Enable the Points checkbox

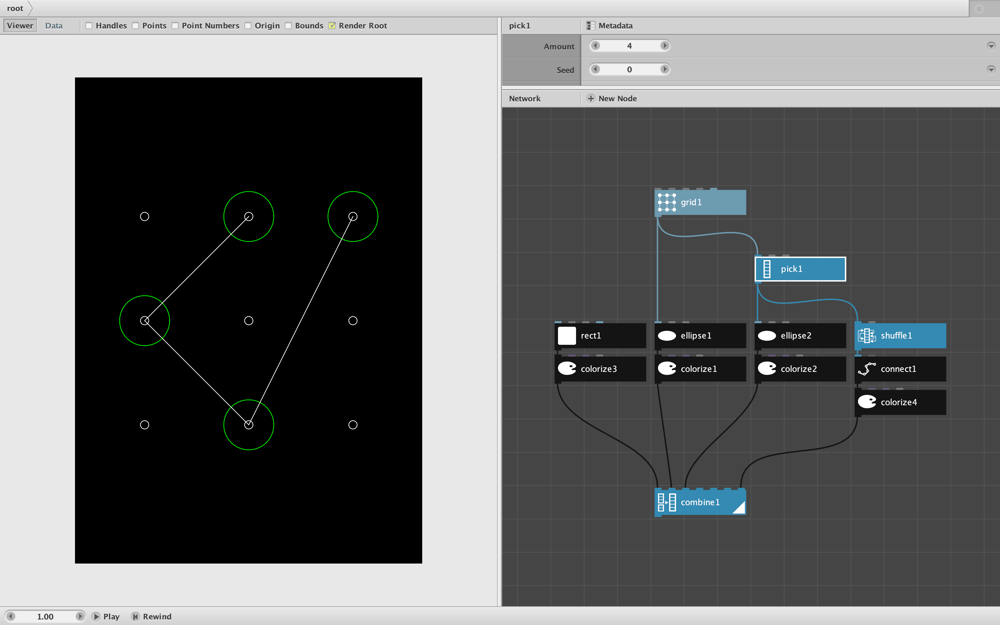pyautogui.click(x=135, y=26)
